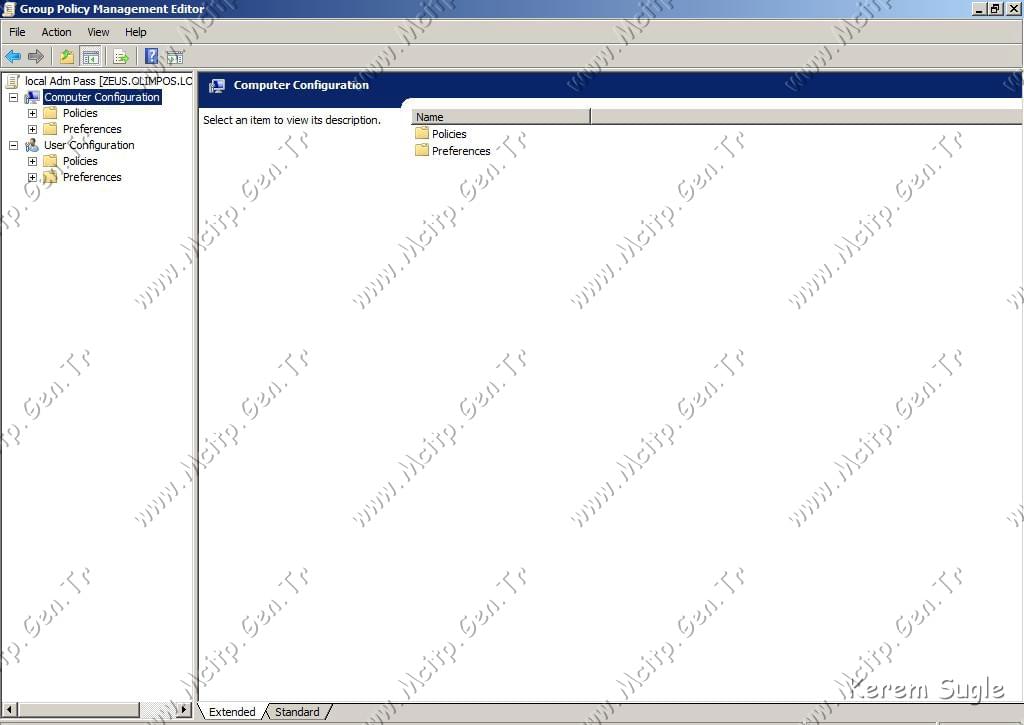
Task: Click the Computer Configuration tree icon
Action: (x=32, y=97)
